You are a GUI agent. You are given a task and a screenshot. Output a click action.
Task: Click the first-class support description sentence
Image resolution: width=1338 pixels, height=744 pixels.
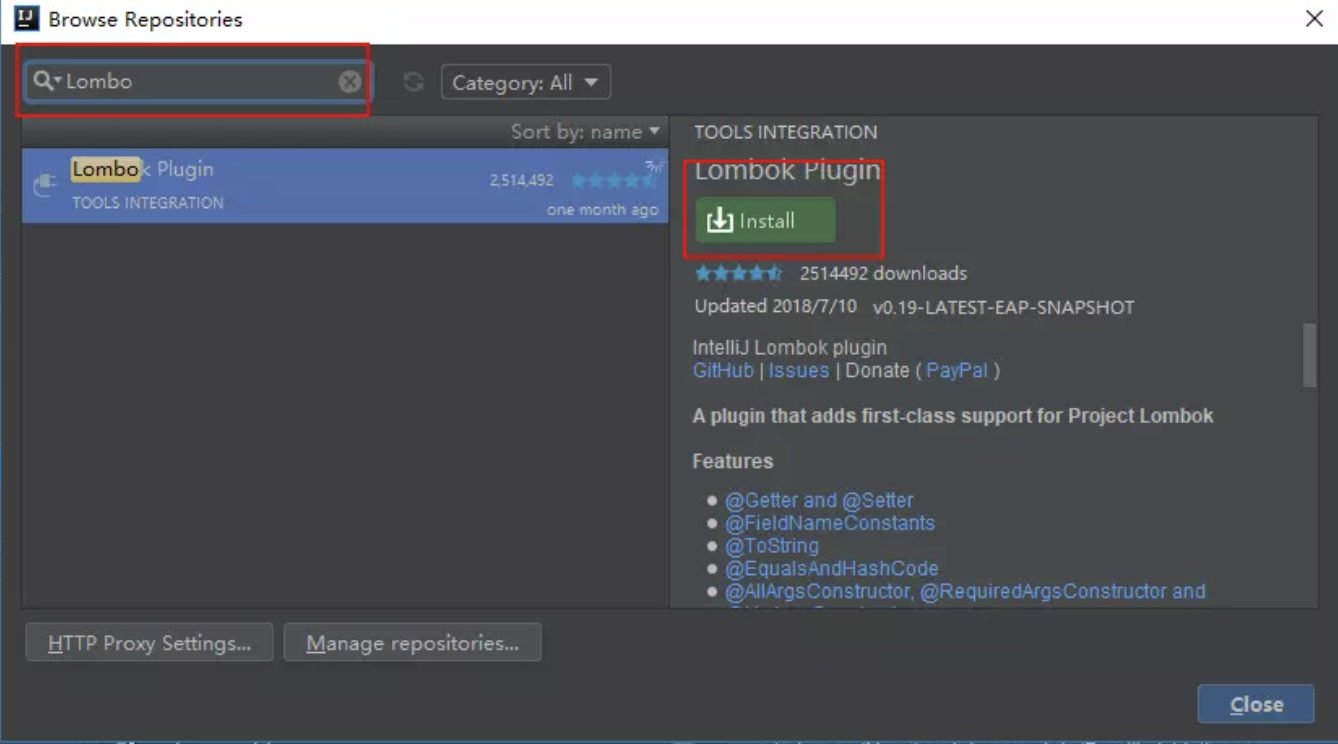click(x=953, y=416)
